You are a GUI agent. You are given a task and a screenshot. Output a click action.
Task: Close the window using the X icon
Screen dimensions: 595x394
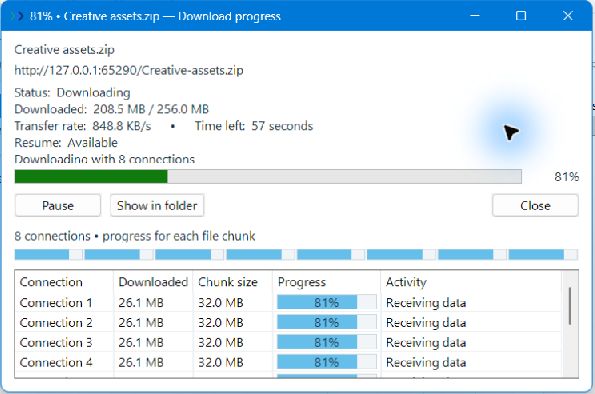[568, 16]
